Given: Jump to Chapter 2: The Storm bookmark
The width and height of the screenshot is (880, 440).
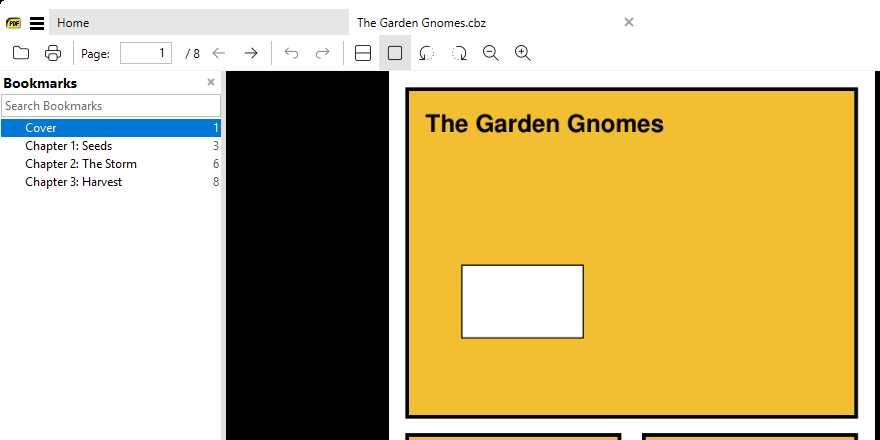Looking at the screenshot, I should [111, 164].
